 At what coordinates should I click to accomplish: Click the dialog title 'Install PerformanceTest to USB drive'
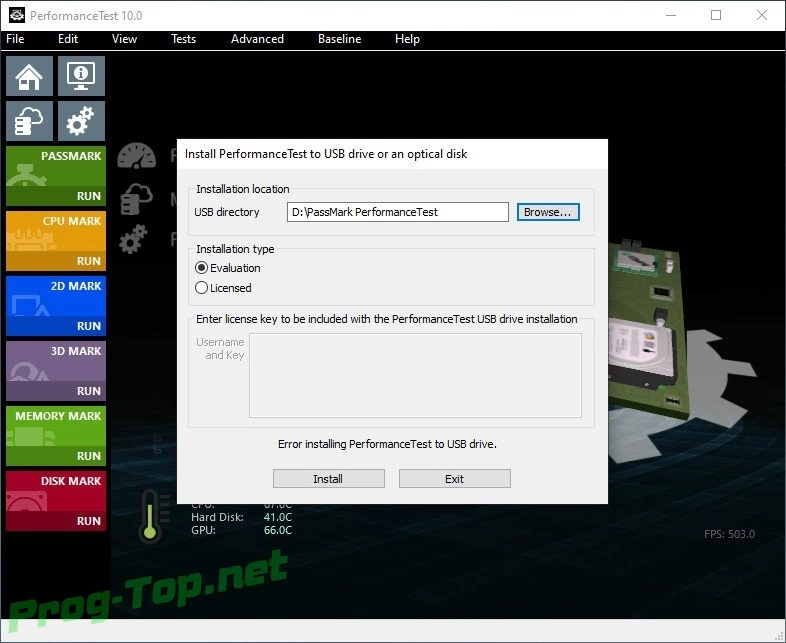point(326,154)
